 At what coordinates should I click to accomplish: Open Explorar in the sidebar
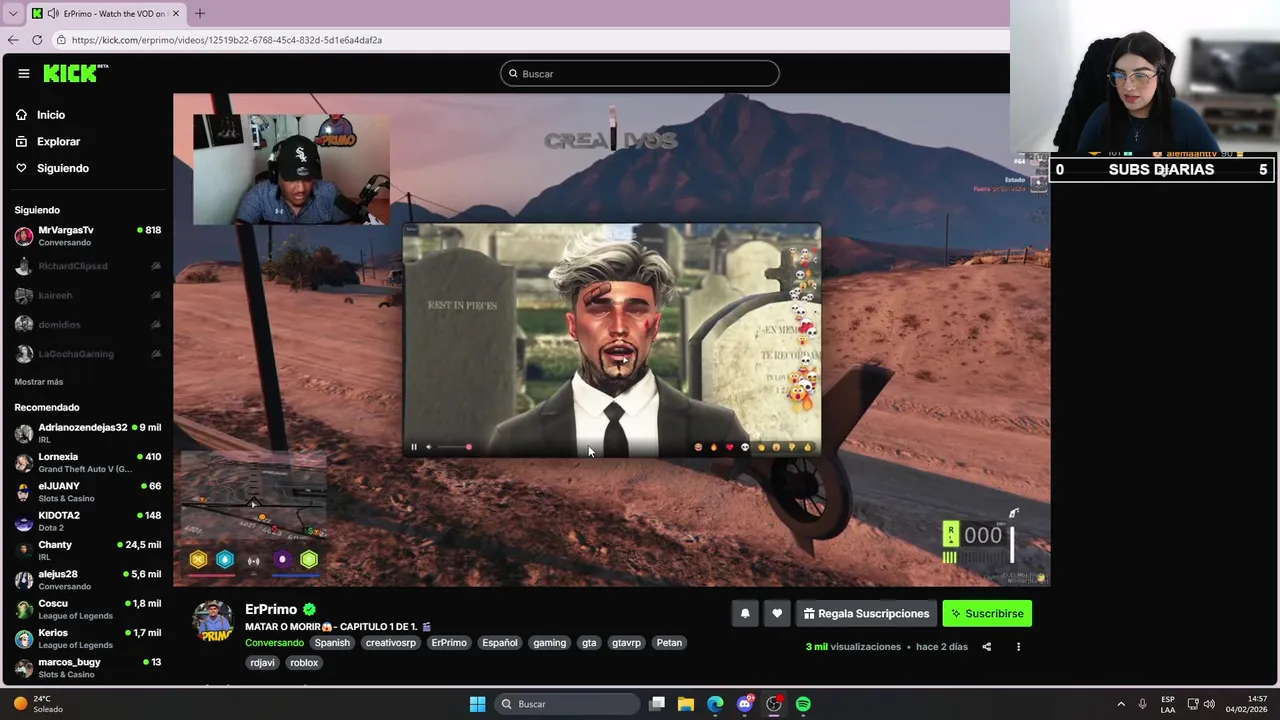(58, 142)
